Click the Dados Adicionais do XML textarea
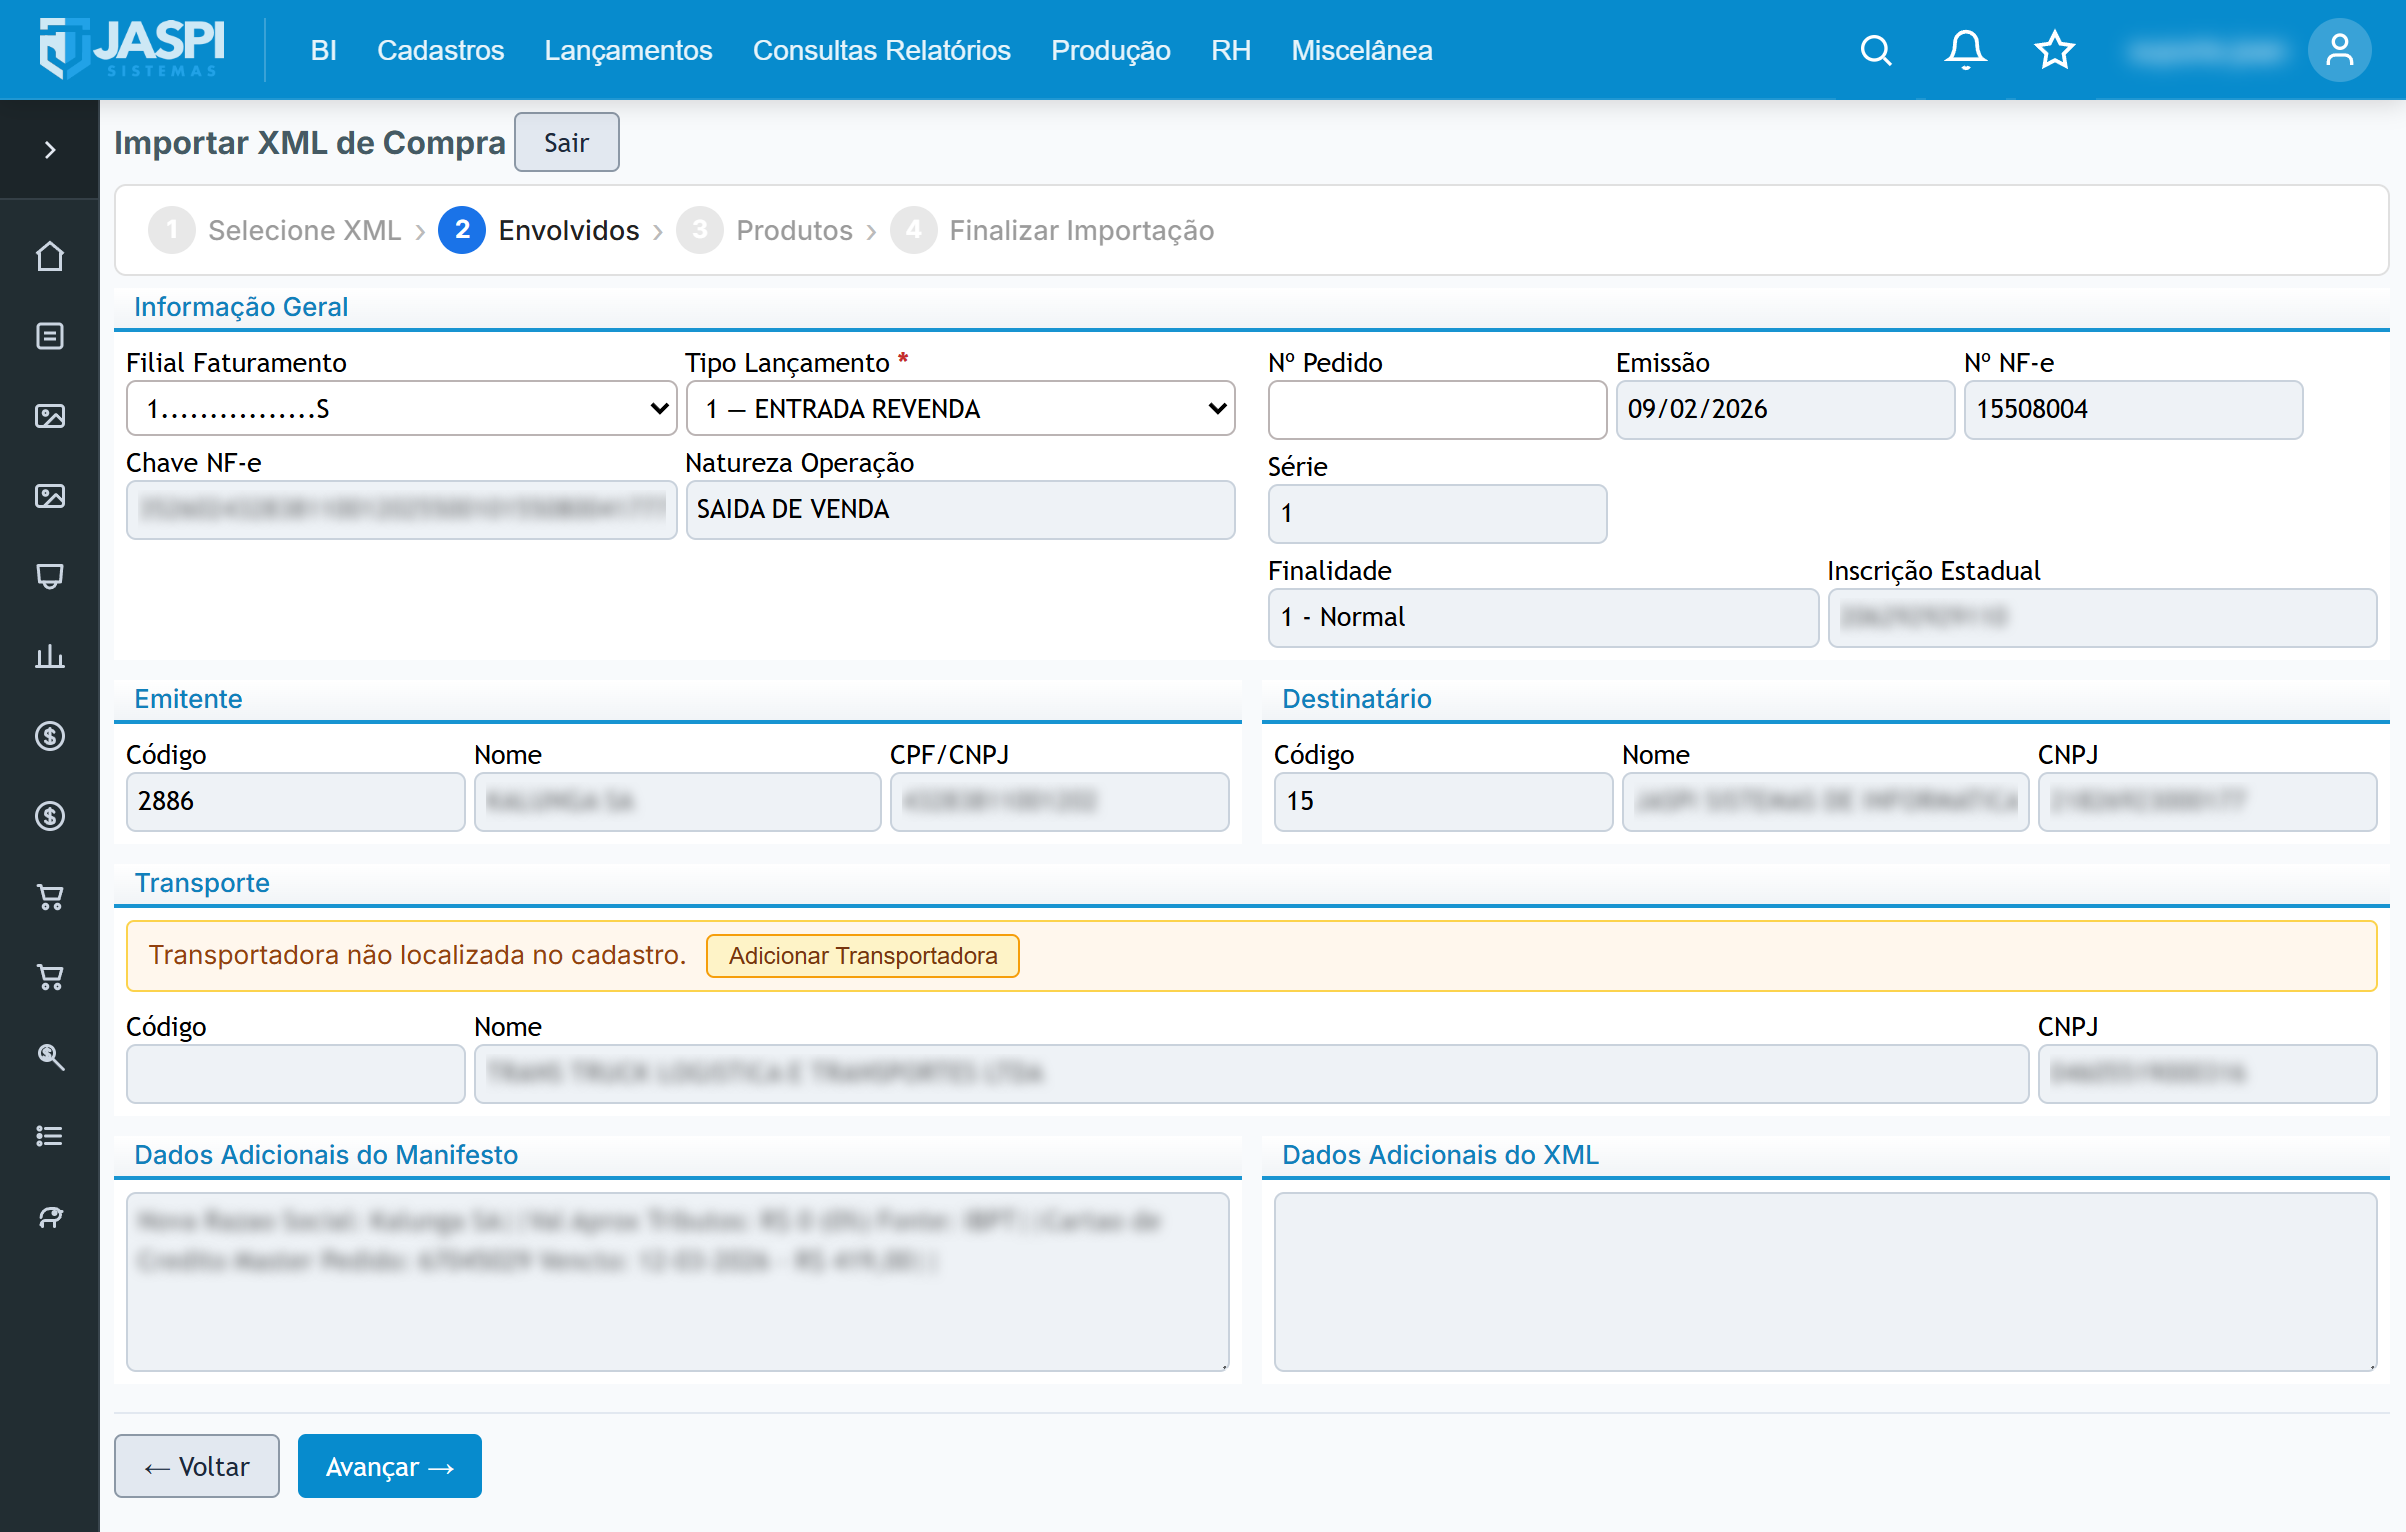Image resolution: width=2406 pixels, height=1532 pixels. (1825, 1282)
